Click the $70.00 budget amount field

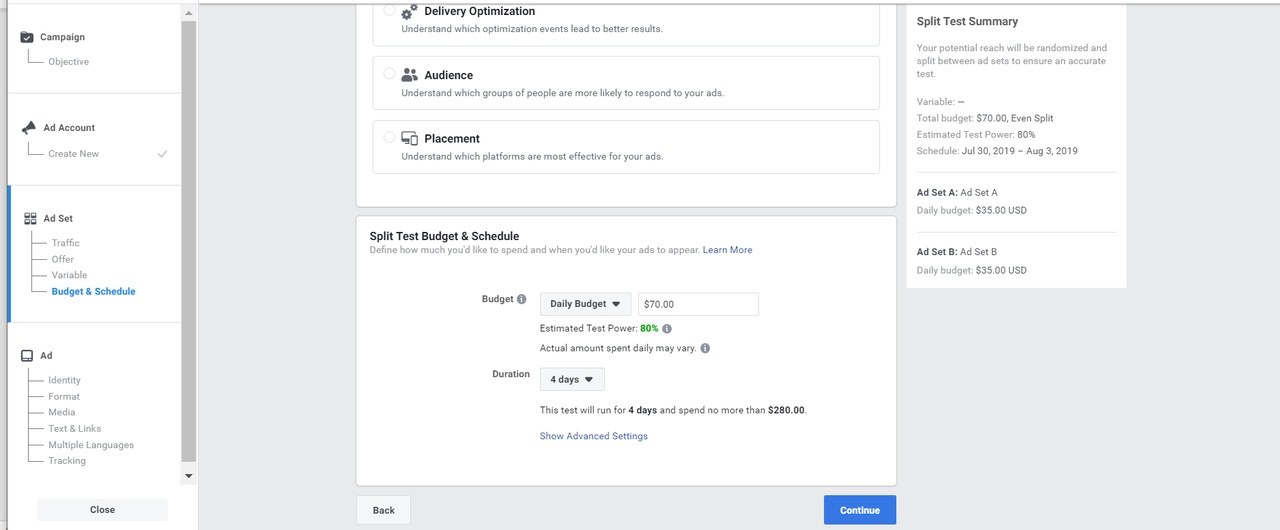click(698, 304)
